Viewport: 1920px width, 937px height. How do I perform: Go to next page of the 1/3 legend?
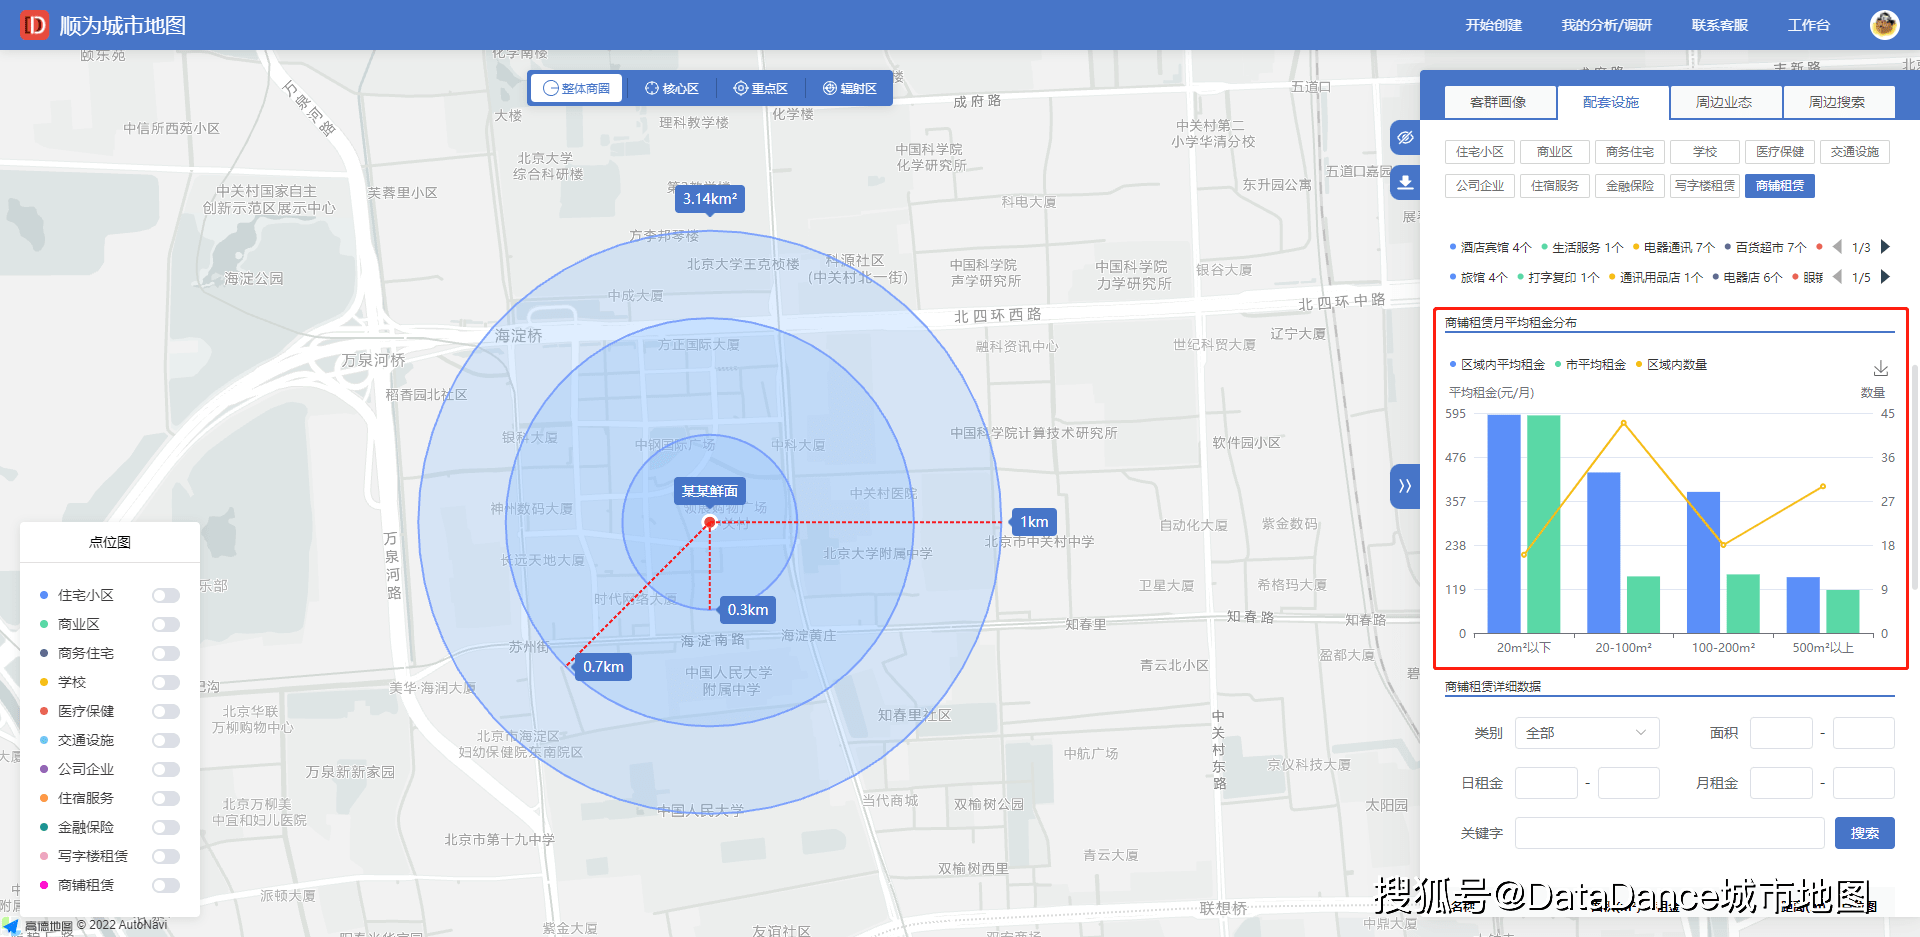point(1885,247)
